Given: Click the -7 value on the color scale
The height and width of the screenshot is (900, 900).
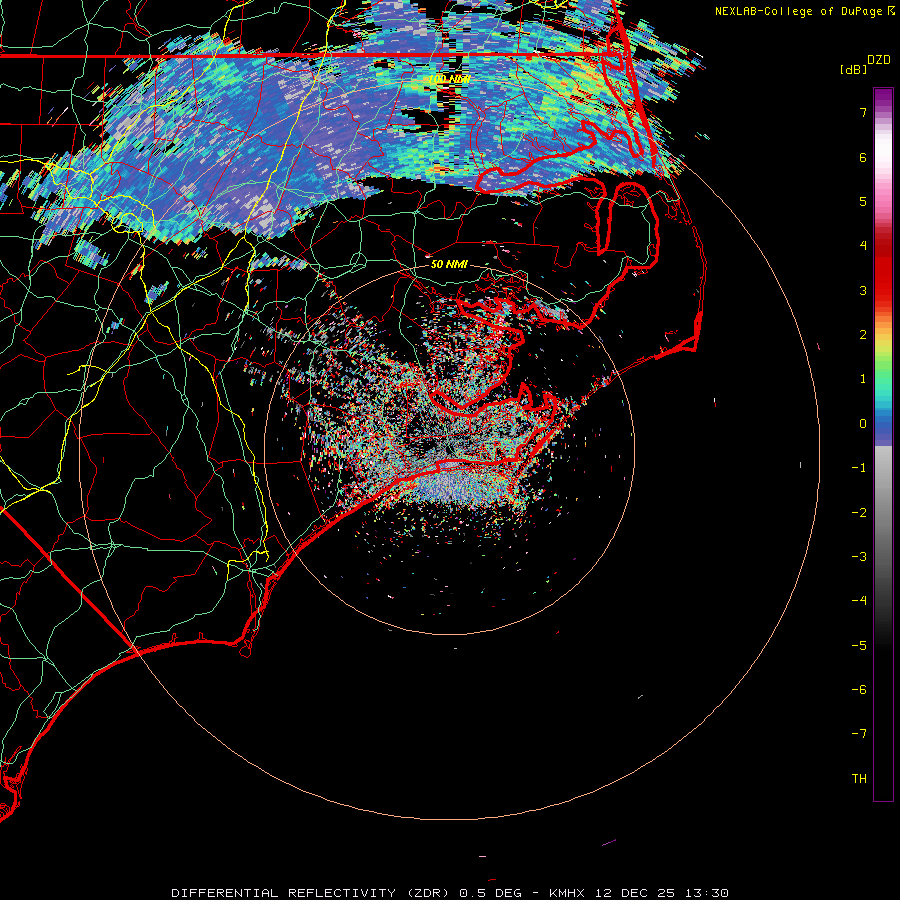Looking at the screenshot, I should click(859, 734).
